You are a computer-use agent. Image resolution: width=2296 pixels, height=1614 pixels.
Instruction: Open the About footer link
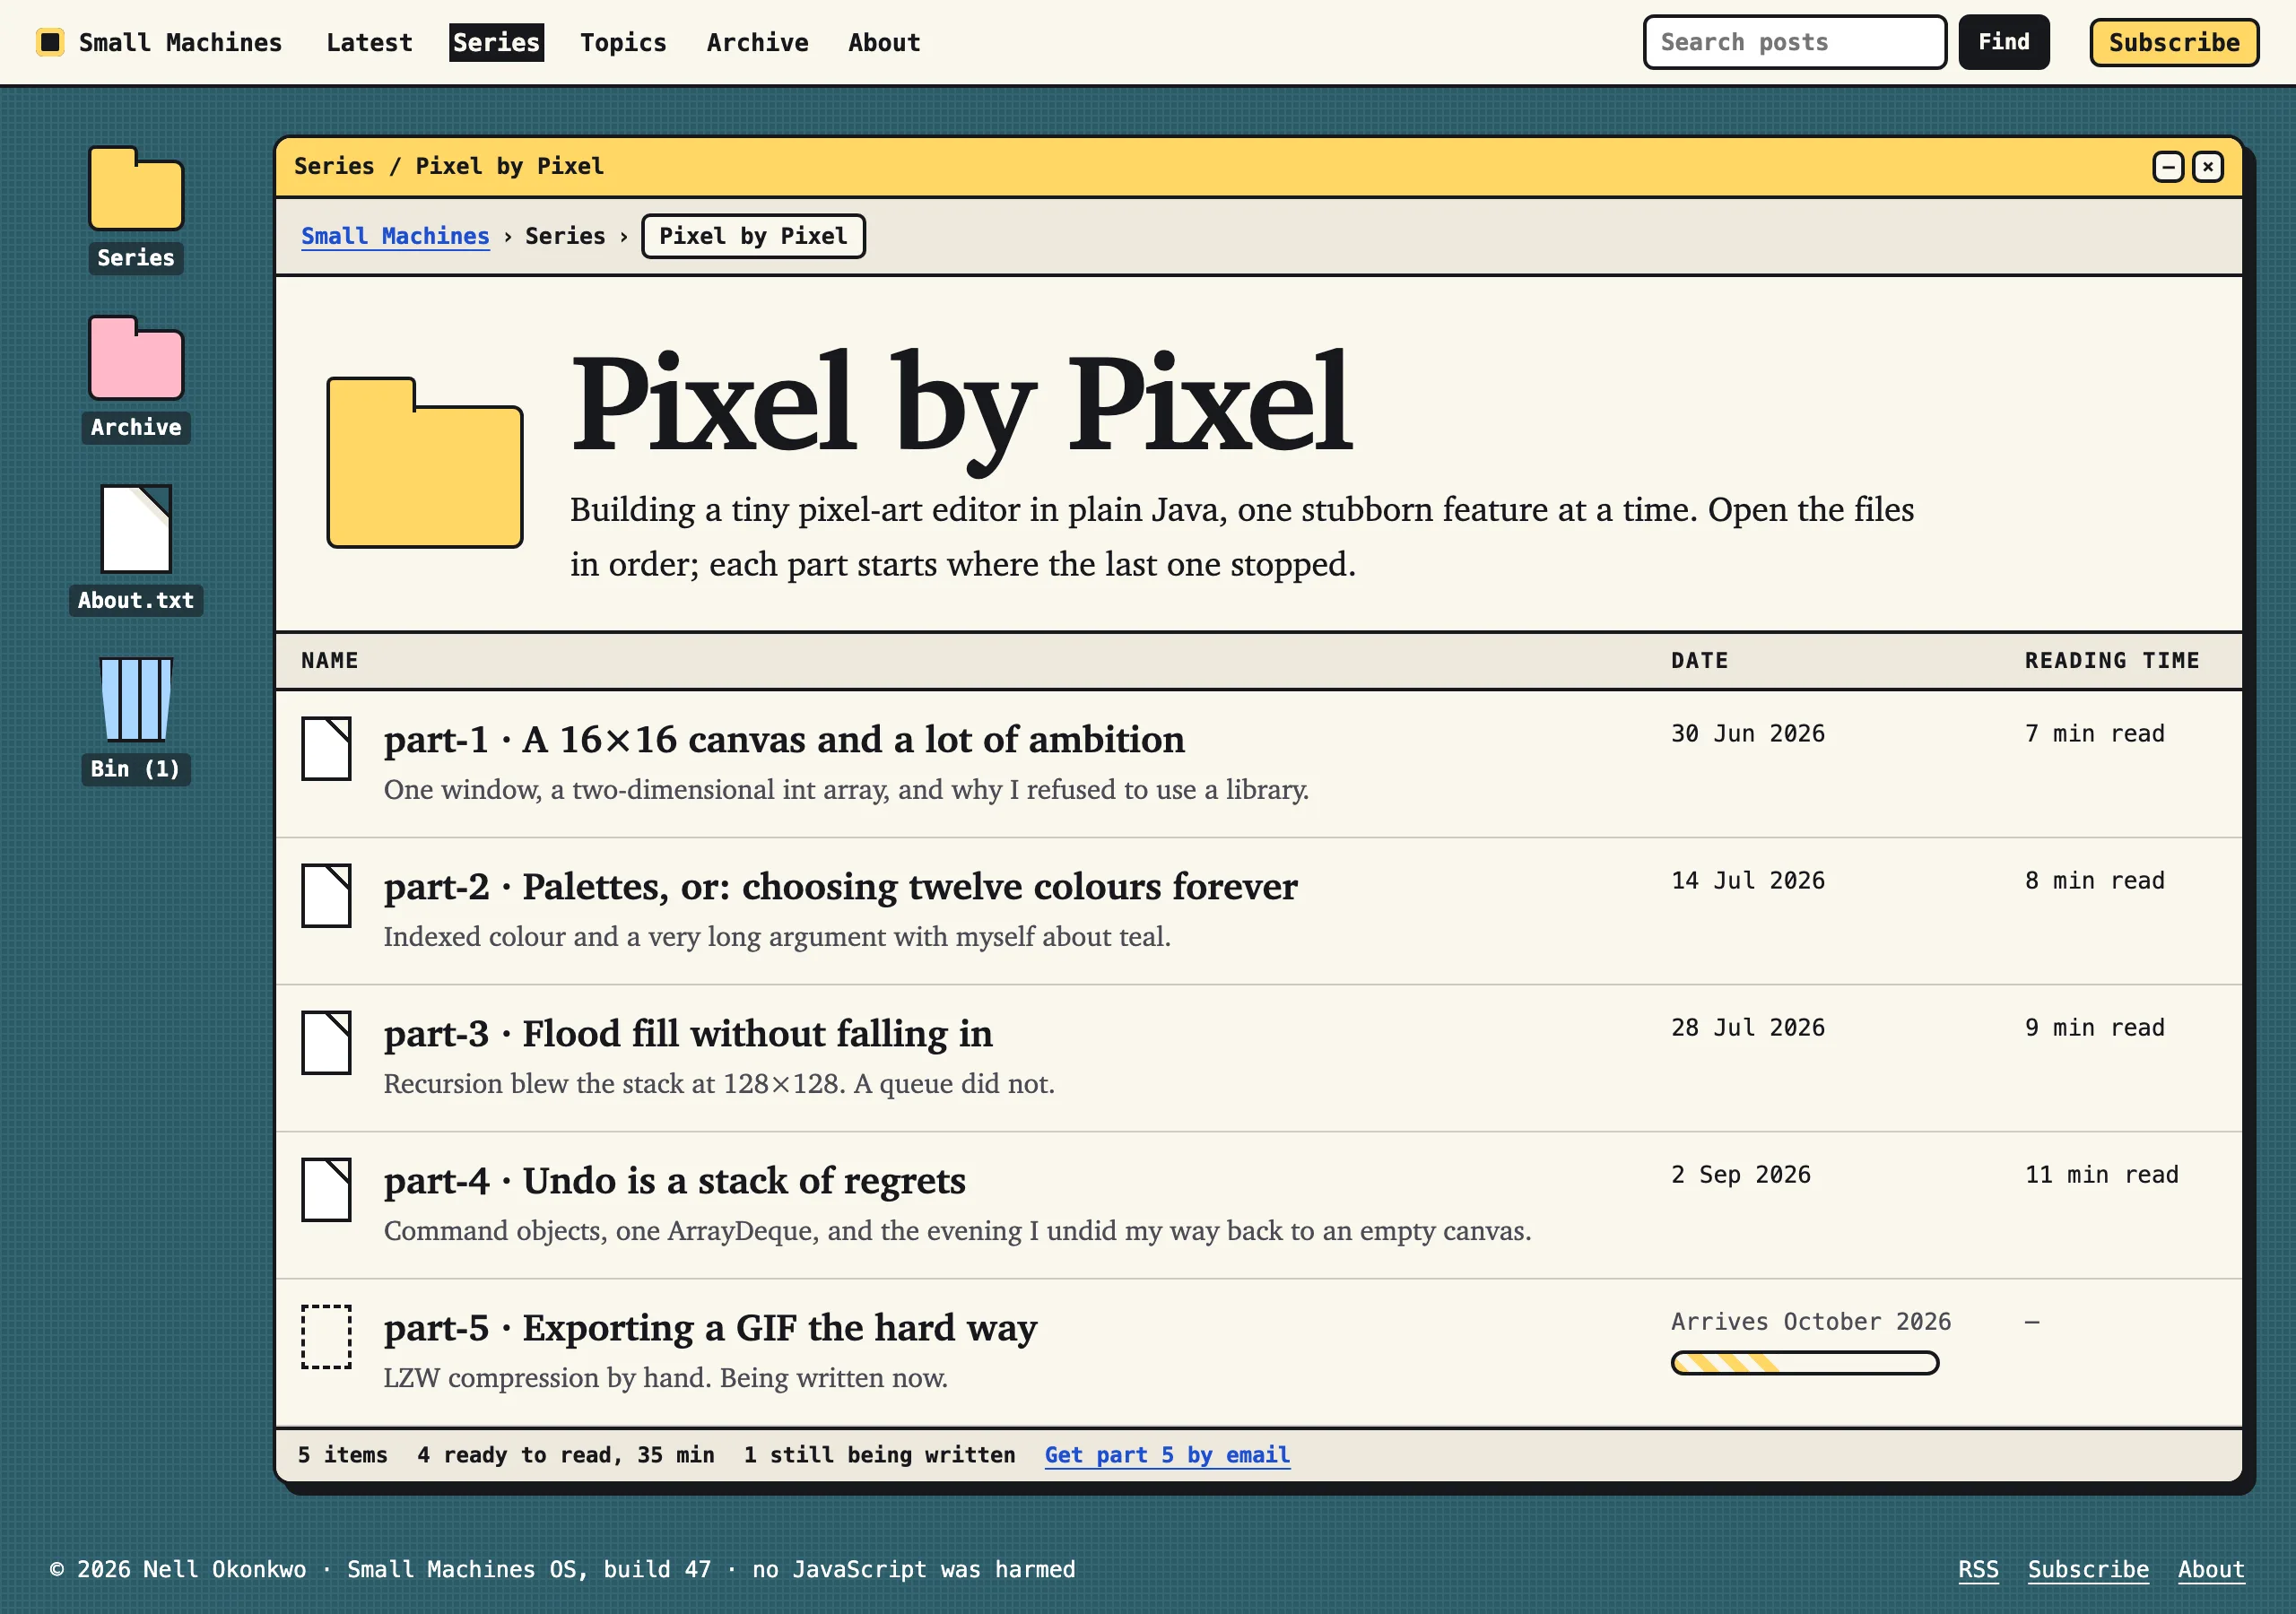pyautogui.click(x=2211, y=1569)
